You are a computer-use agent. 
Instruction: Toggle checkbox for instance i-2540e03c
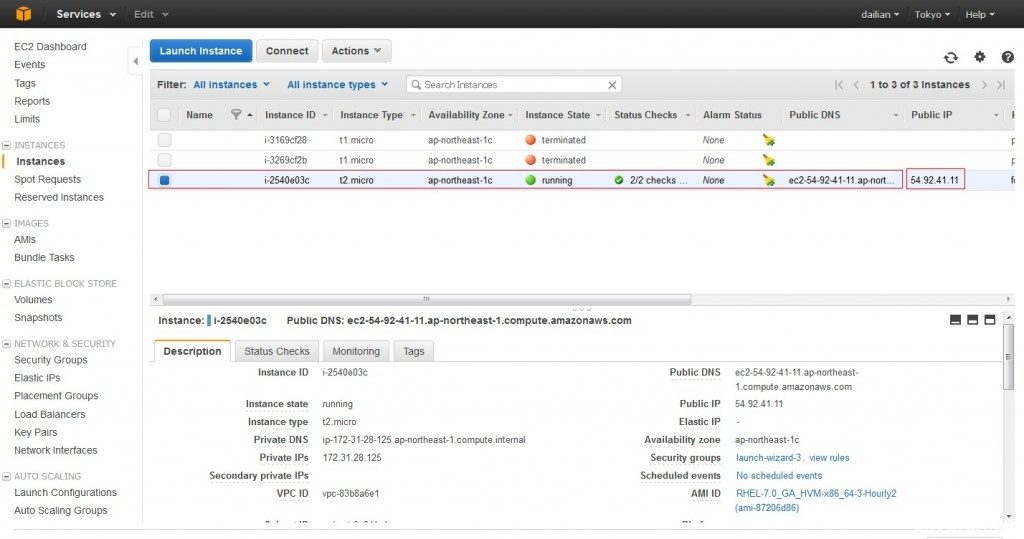pyautogui.click(x=165, y=181)
